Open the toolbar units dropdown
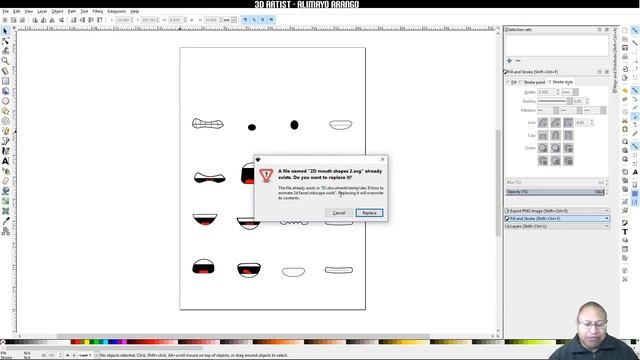This screenshot has width=640, height=360. coord(230,20)
